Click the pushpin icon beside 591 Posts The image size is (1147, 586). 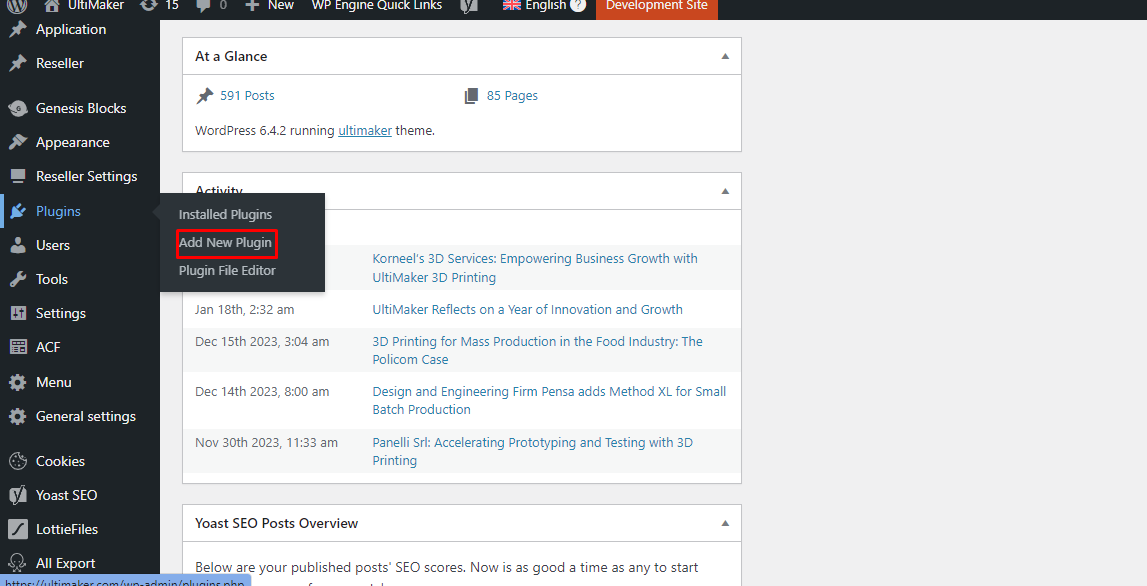pos(205,96)
